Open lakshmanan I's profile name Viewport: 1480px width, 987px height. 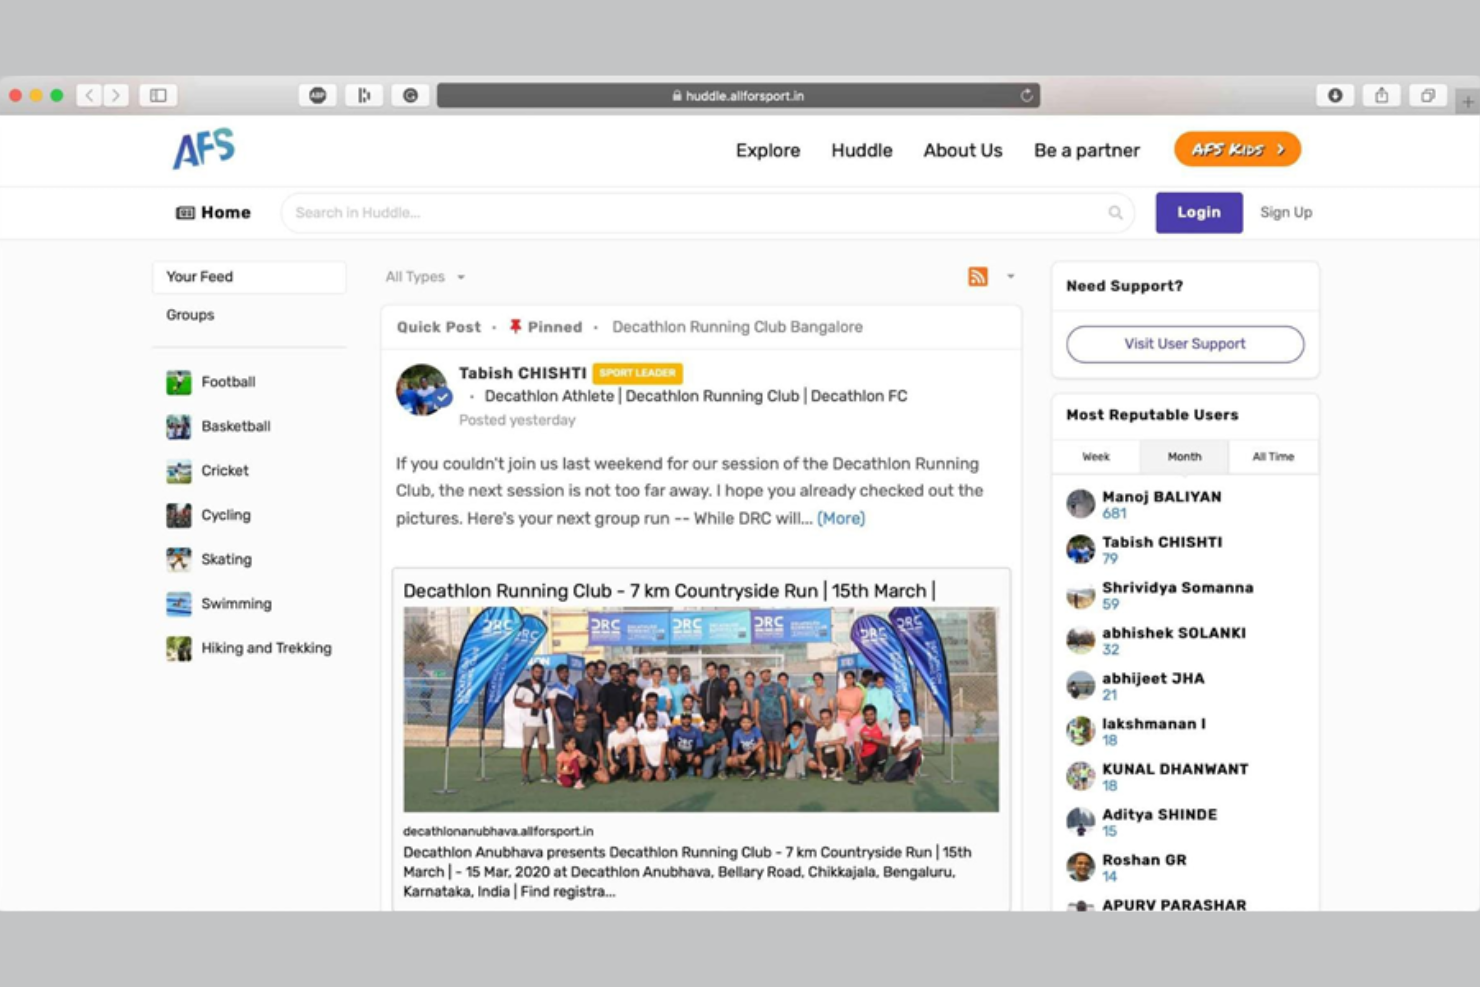(1154, 724)
